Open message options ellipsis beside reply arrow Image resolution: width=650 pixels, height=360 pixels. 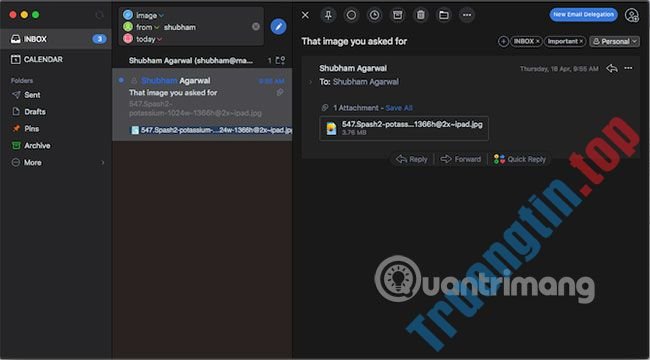tap(628, 68)
